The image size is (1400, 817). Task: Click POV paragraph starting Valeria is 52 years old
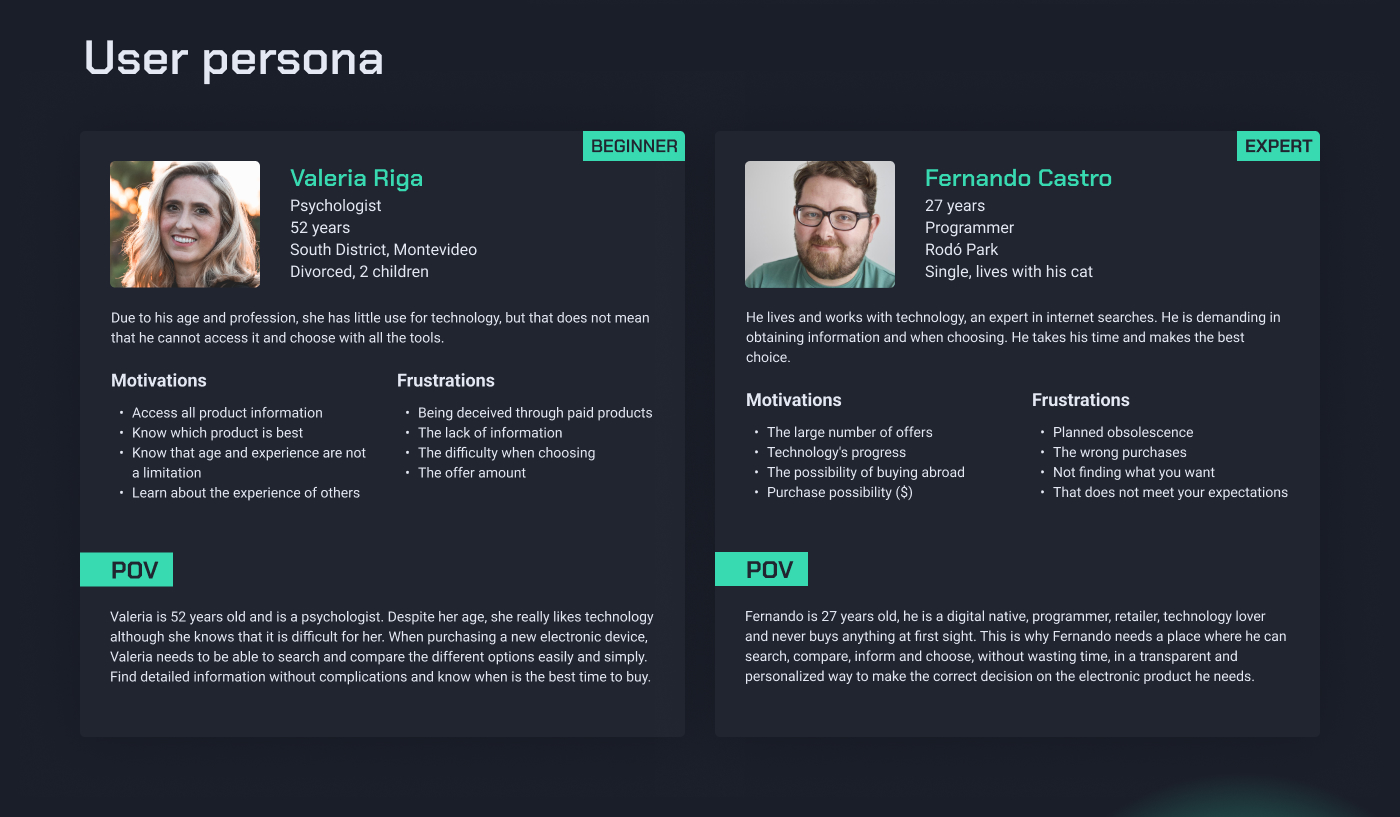382,647
